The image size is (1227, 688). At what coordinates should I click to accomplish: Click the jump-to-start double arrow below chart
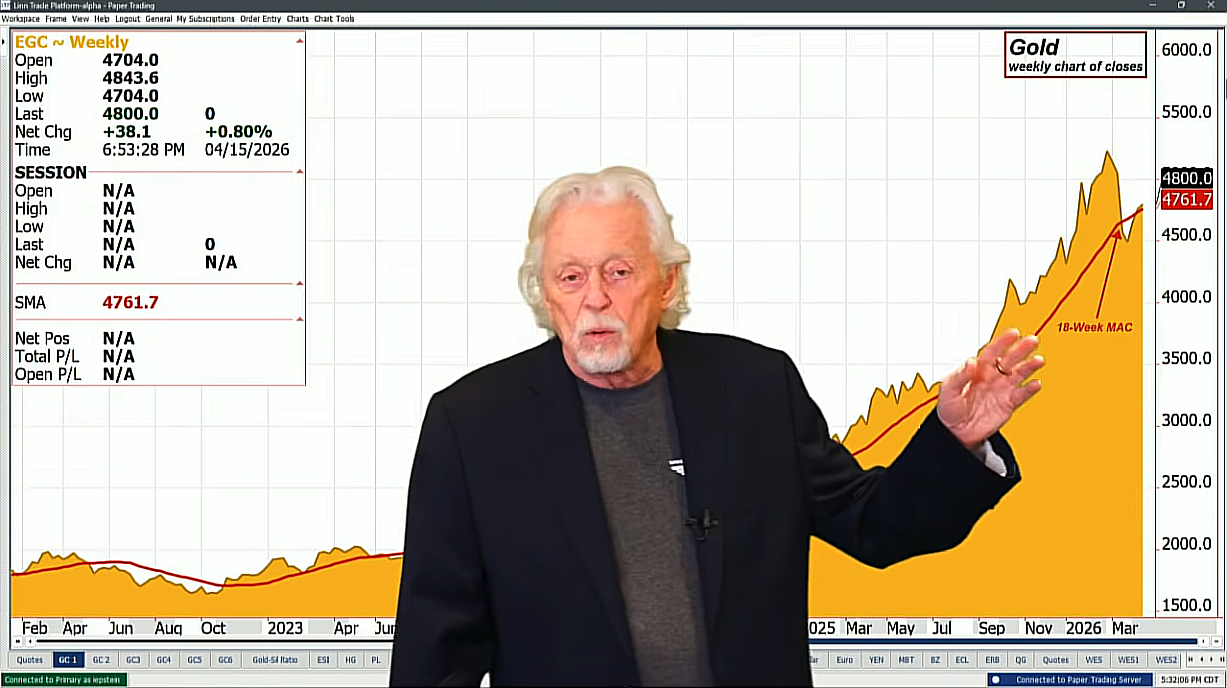[x=17, y=641]
